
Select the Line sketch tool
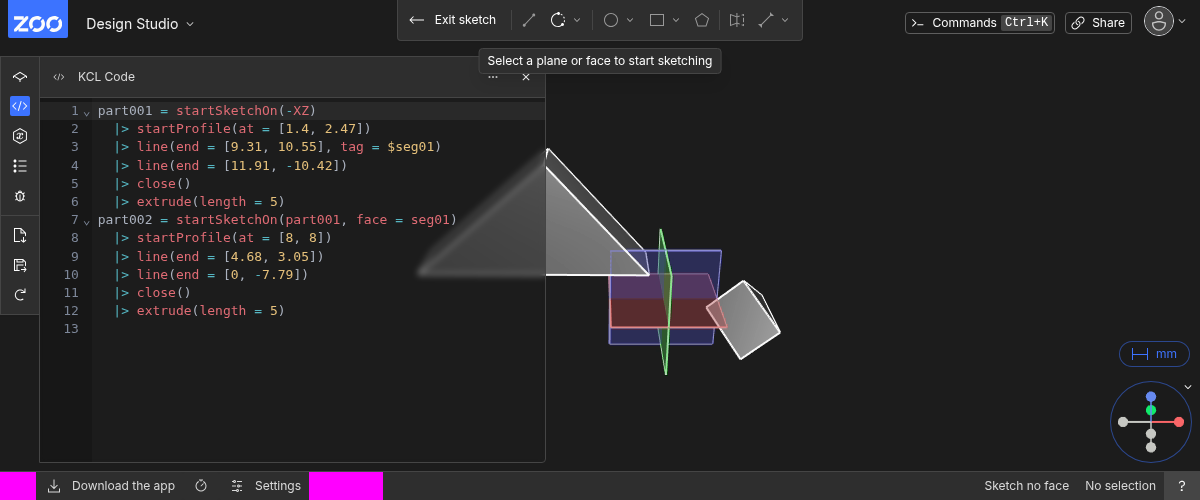click(530, 20)
